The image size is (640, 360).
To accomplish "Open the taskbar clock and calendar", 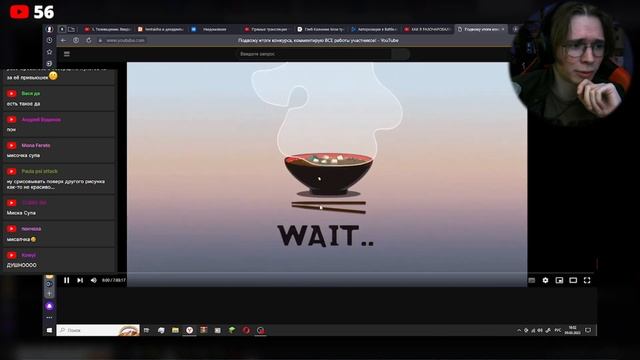I will tap(572, 330).
